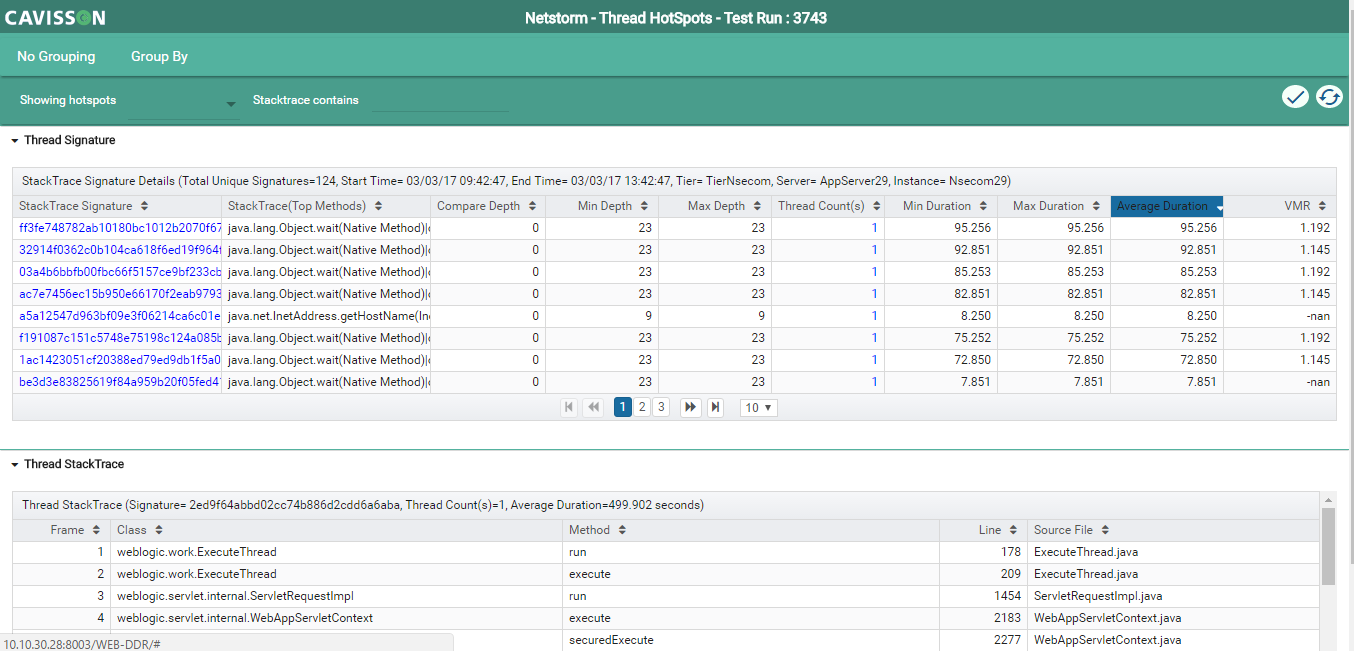This screenshot has width=1354, height=651.
Task: Click the securedExecute method cell
Action: pos(751,640)
